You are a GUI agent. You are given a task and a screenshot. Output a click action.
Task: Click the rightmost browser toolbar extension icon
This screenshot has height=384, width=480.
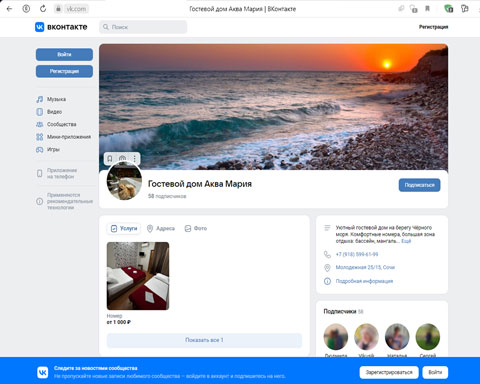coord(465,9)
